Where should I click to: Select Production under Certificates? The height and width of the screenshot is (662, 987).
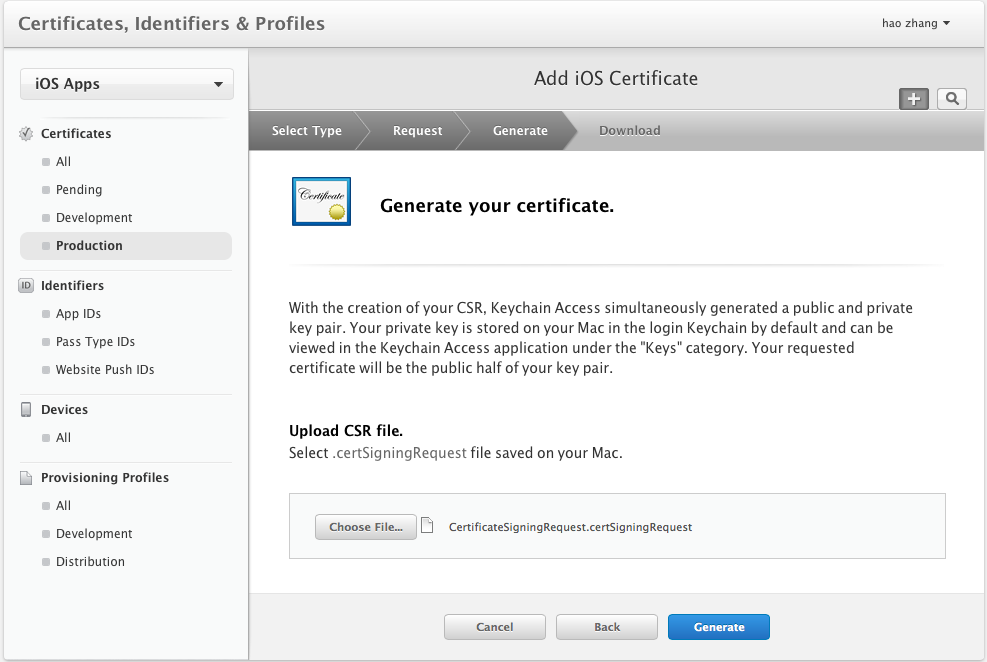pyautogui.click(x=89, y=246)
